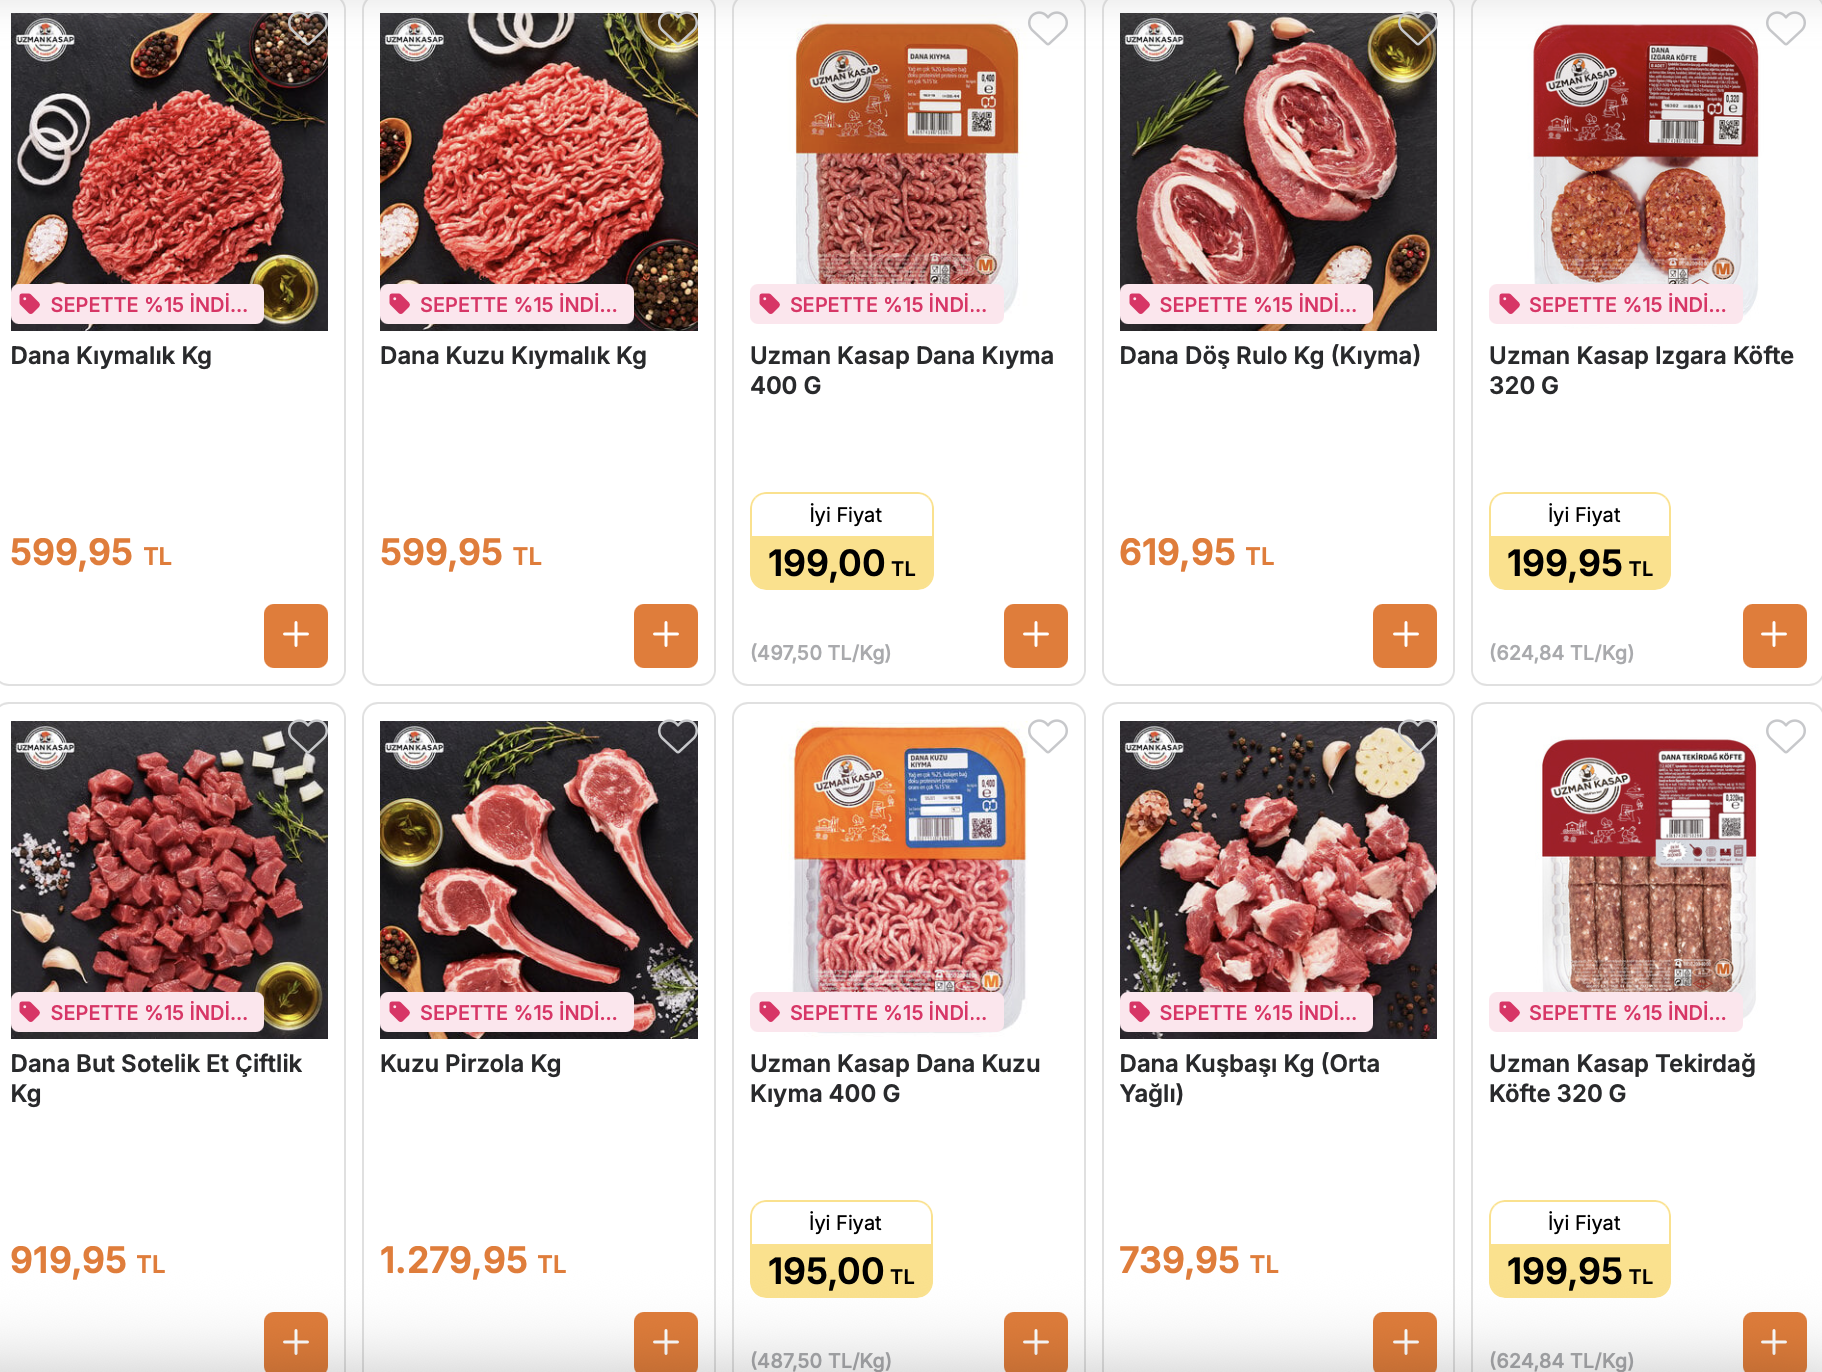Add Dana Kuzu Kıymalık Kg to cart
The image size is (1822, 1372).
666,635
